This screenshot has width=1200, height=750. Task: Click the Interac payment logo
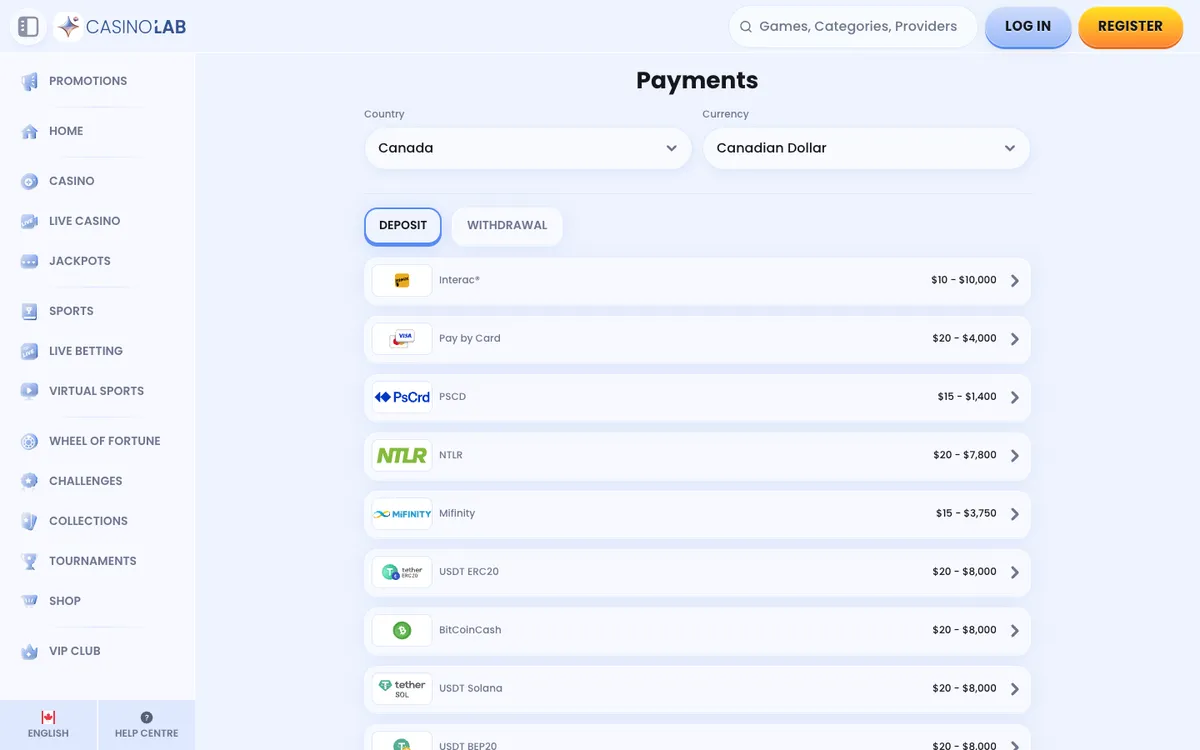click(x=402, y=281)
